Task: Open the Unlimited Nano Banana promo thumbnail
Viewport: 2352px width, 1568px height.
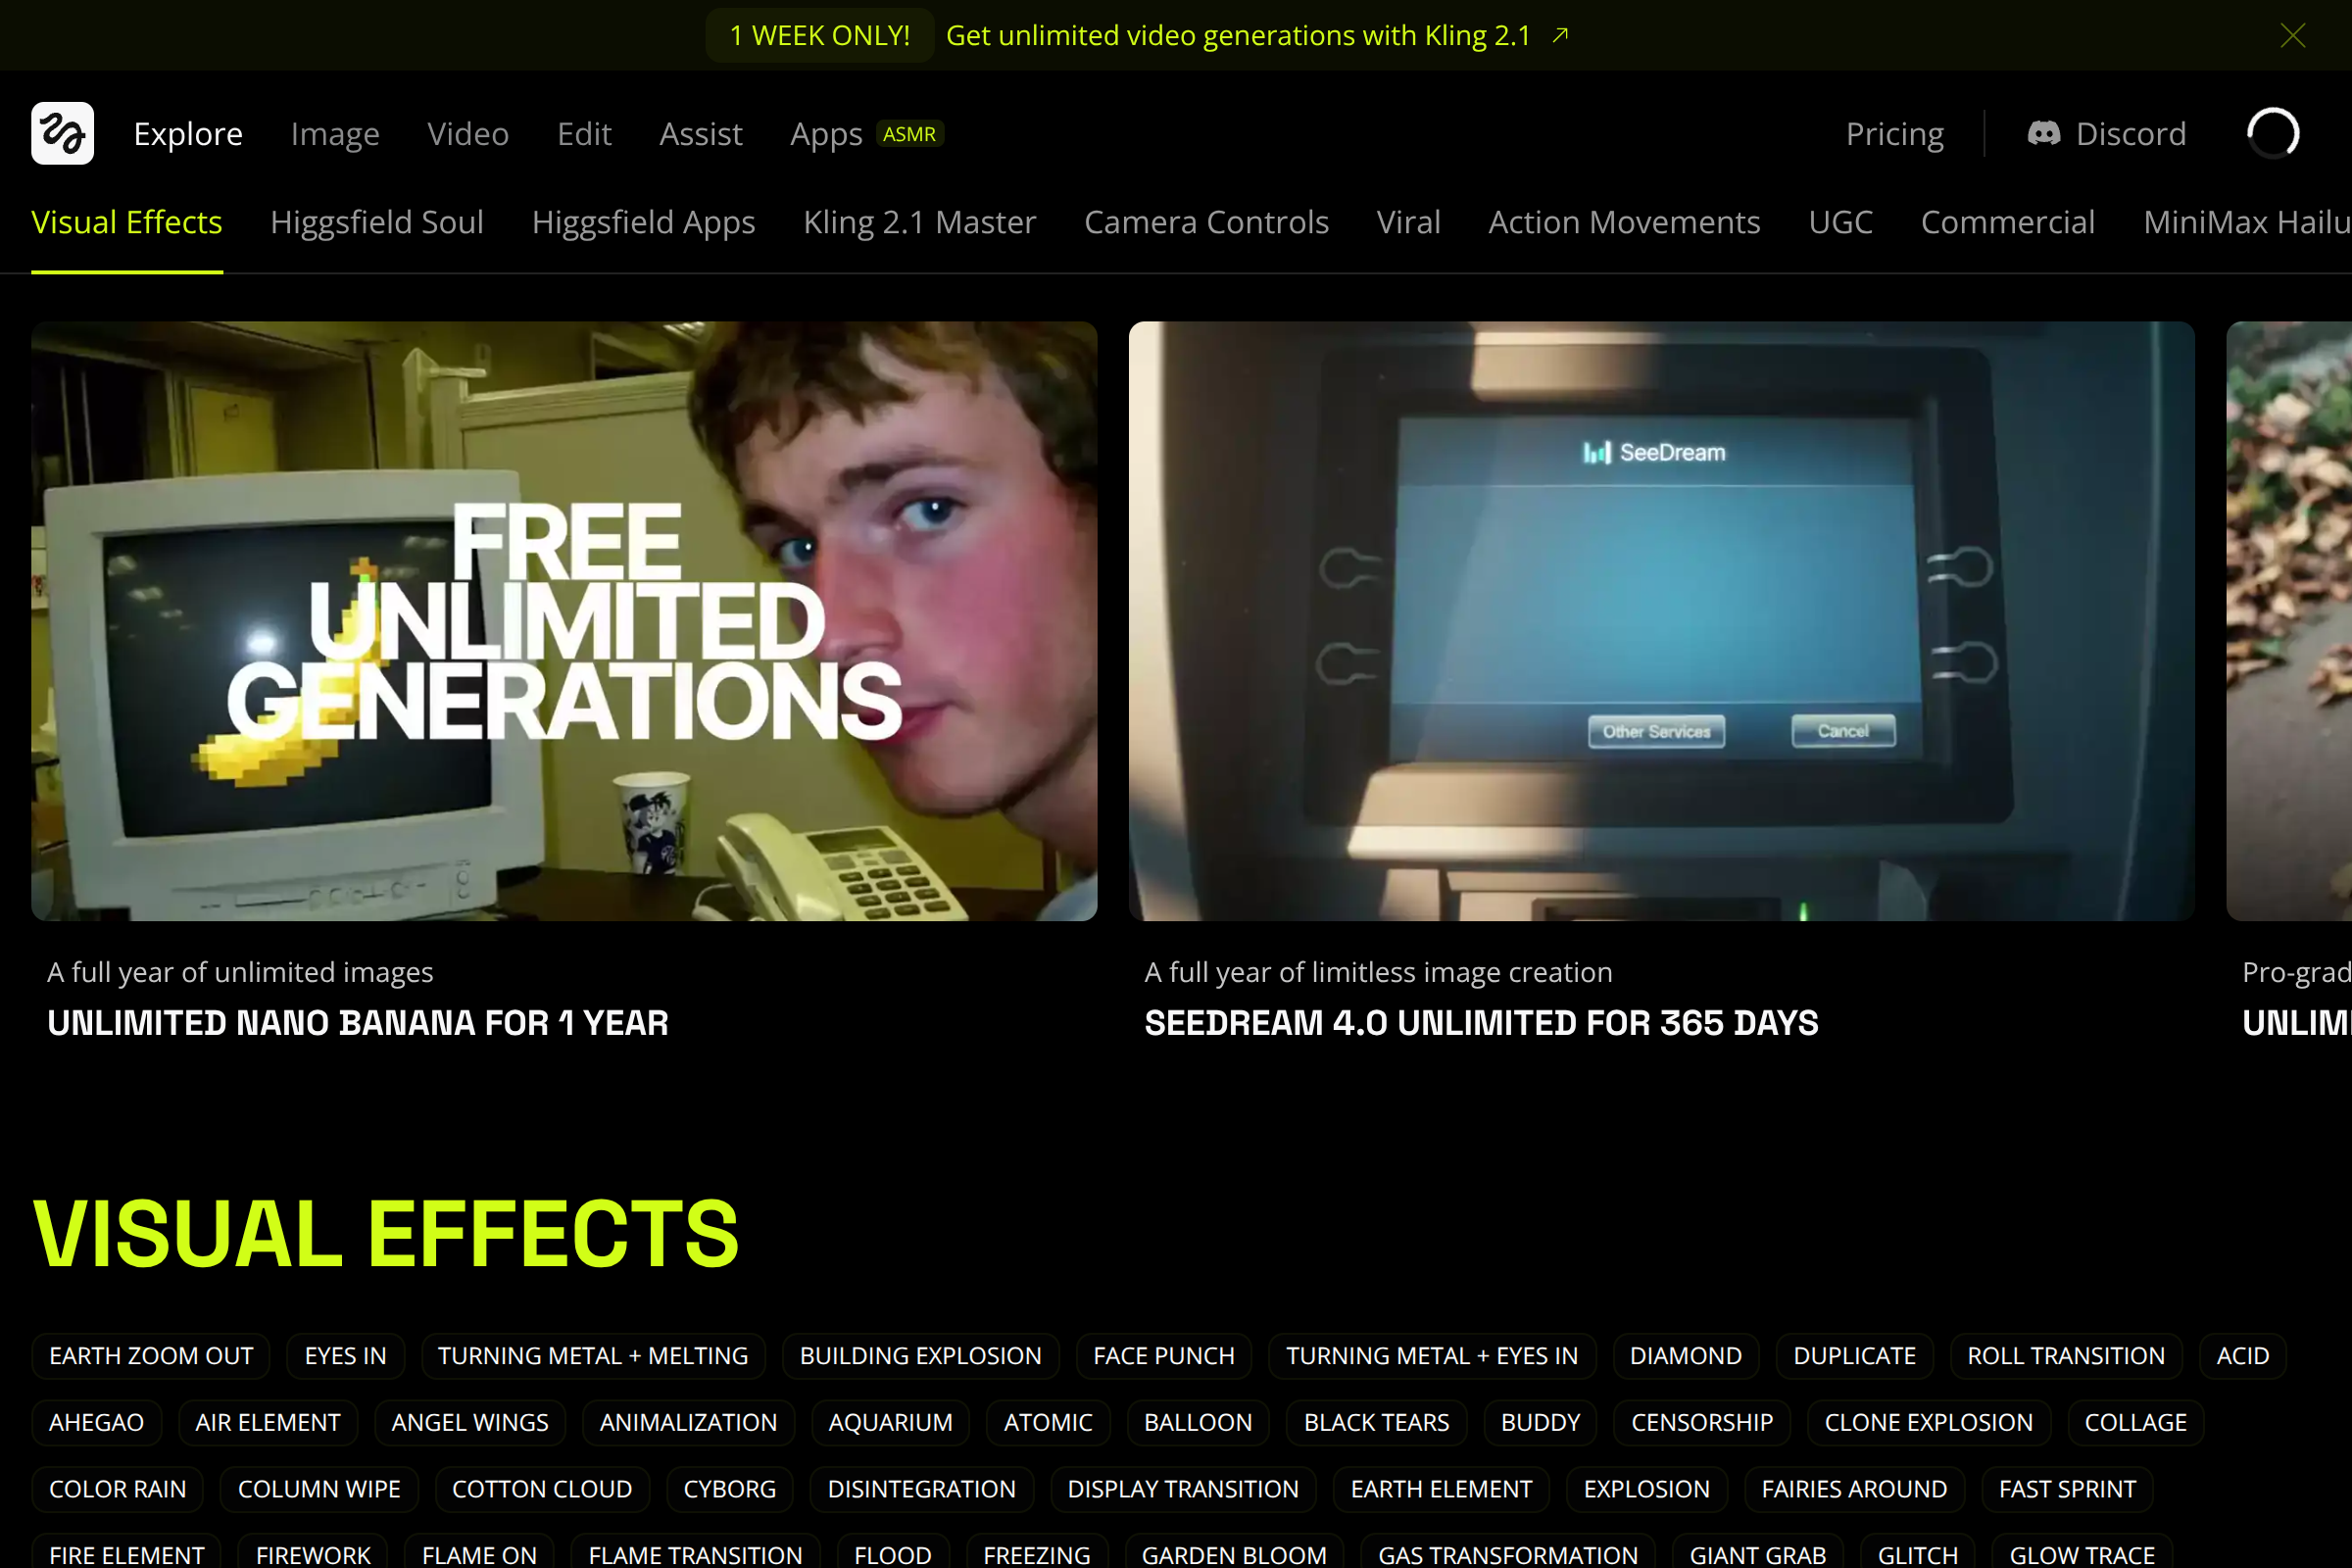Action: coord(564,620)
